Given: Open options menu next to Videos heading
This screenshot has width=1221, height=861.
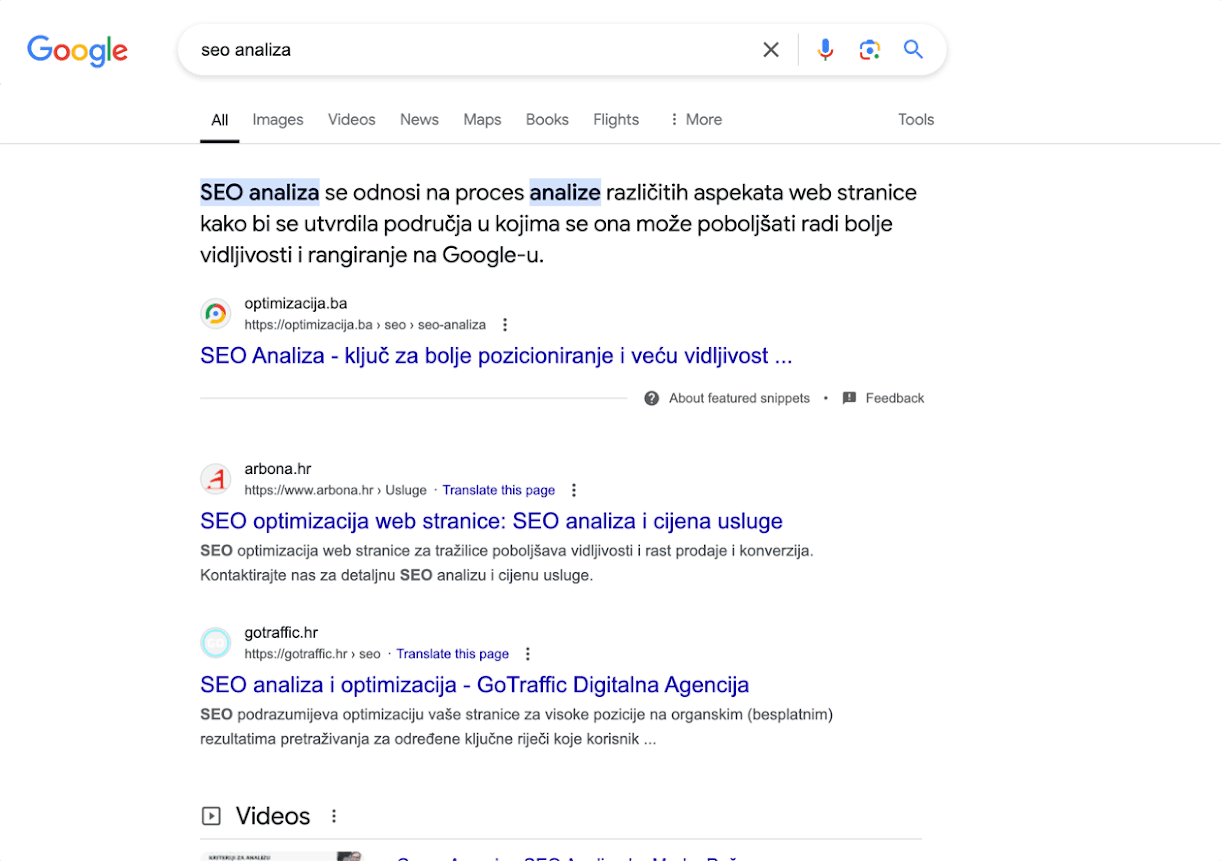Looking at the screenshot, I should click(334, 815).
